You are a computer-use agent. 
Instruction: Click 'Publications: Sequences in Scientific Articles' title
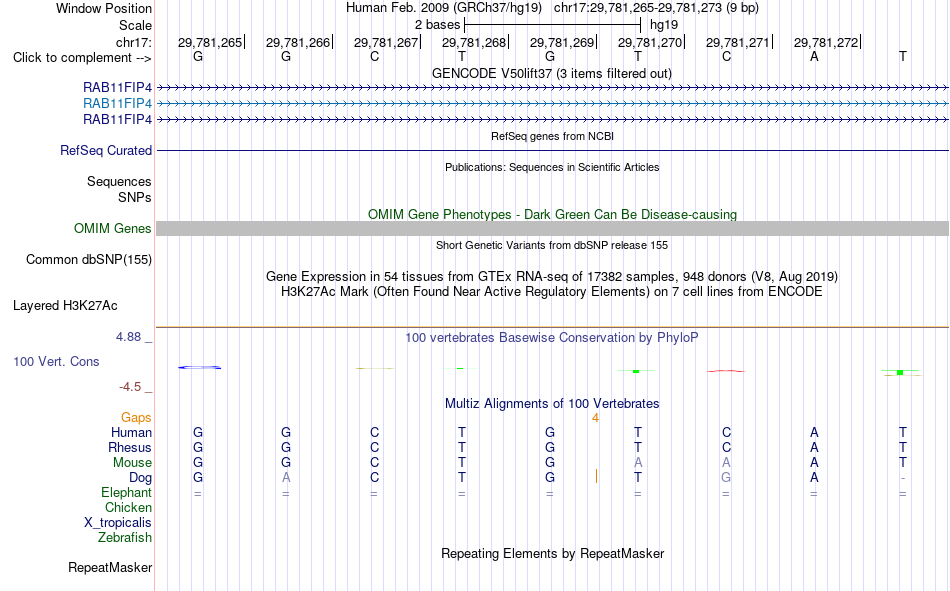click(552, 167)
